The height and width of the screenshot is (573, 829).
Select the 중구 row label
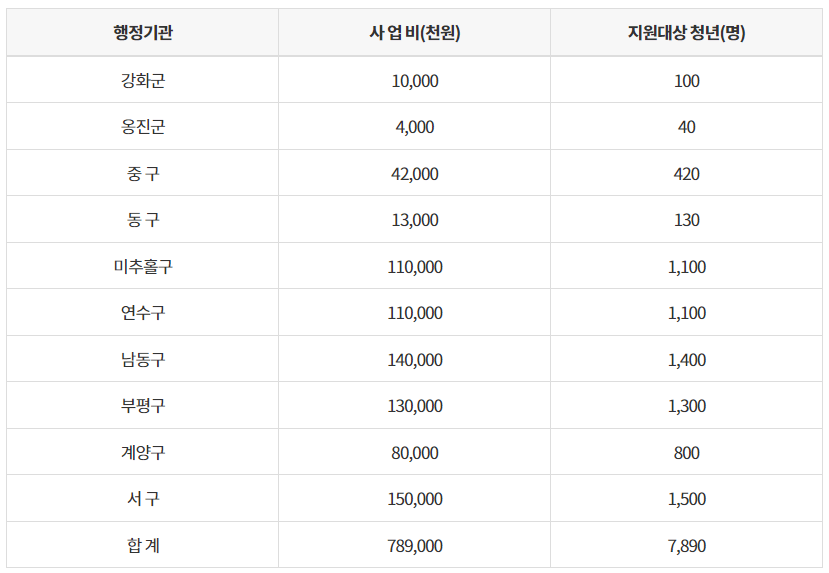click(x=143, y=173)
